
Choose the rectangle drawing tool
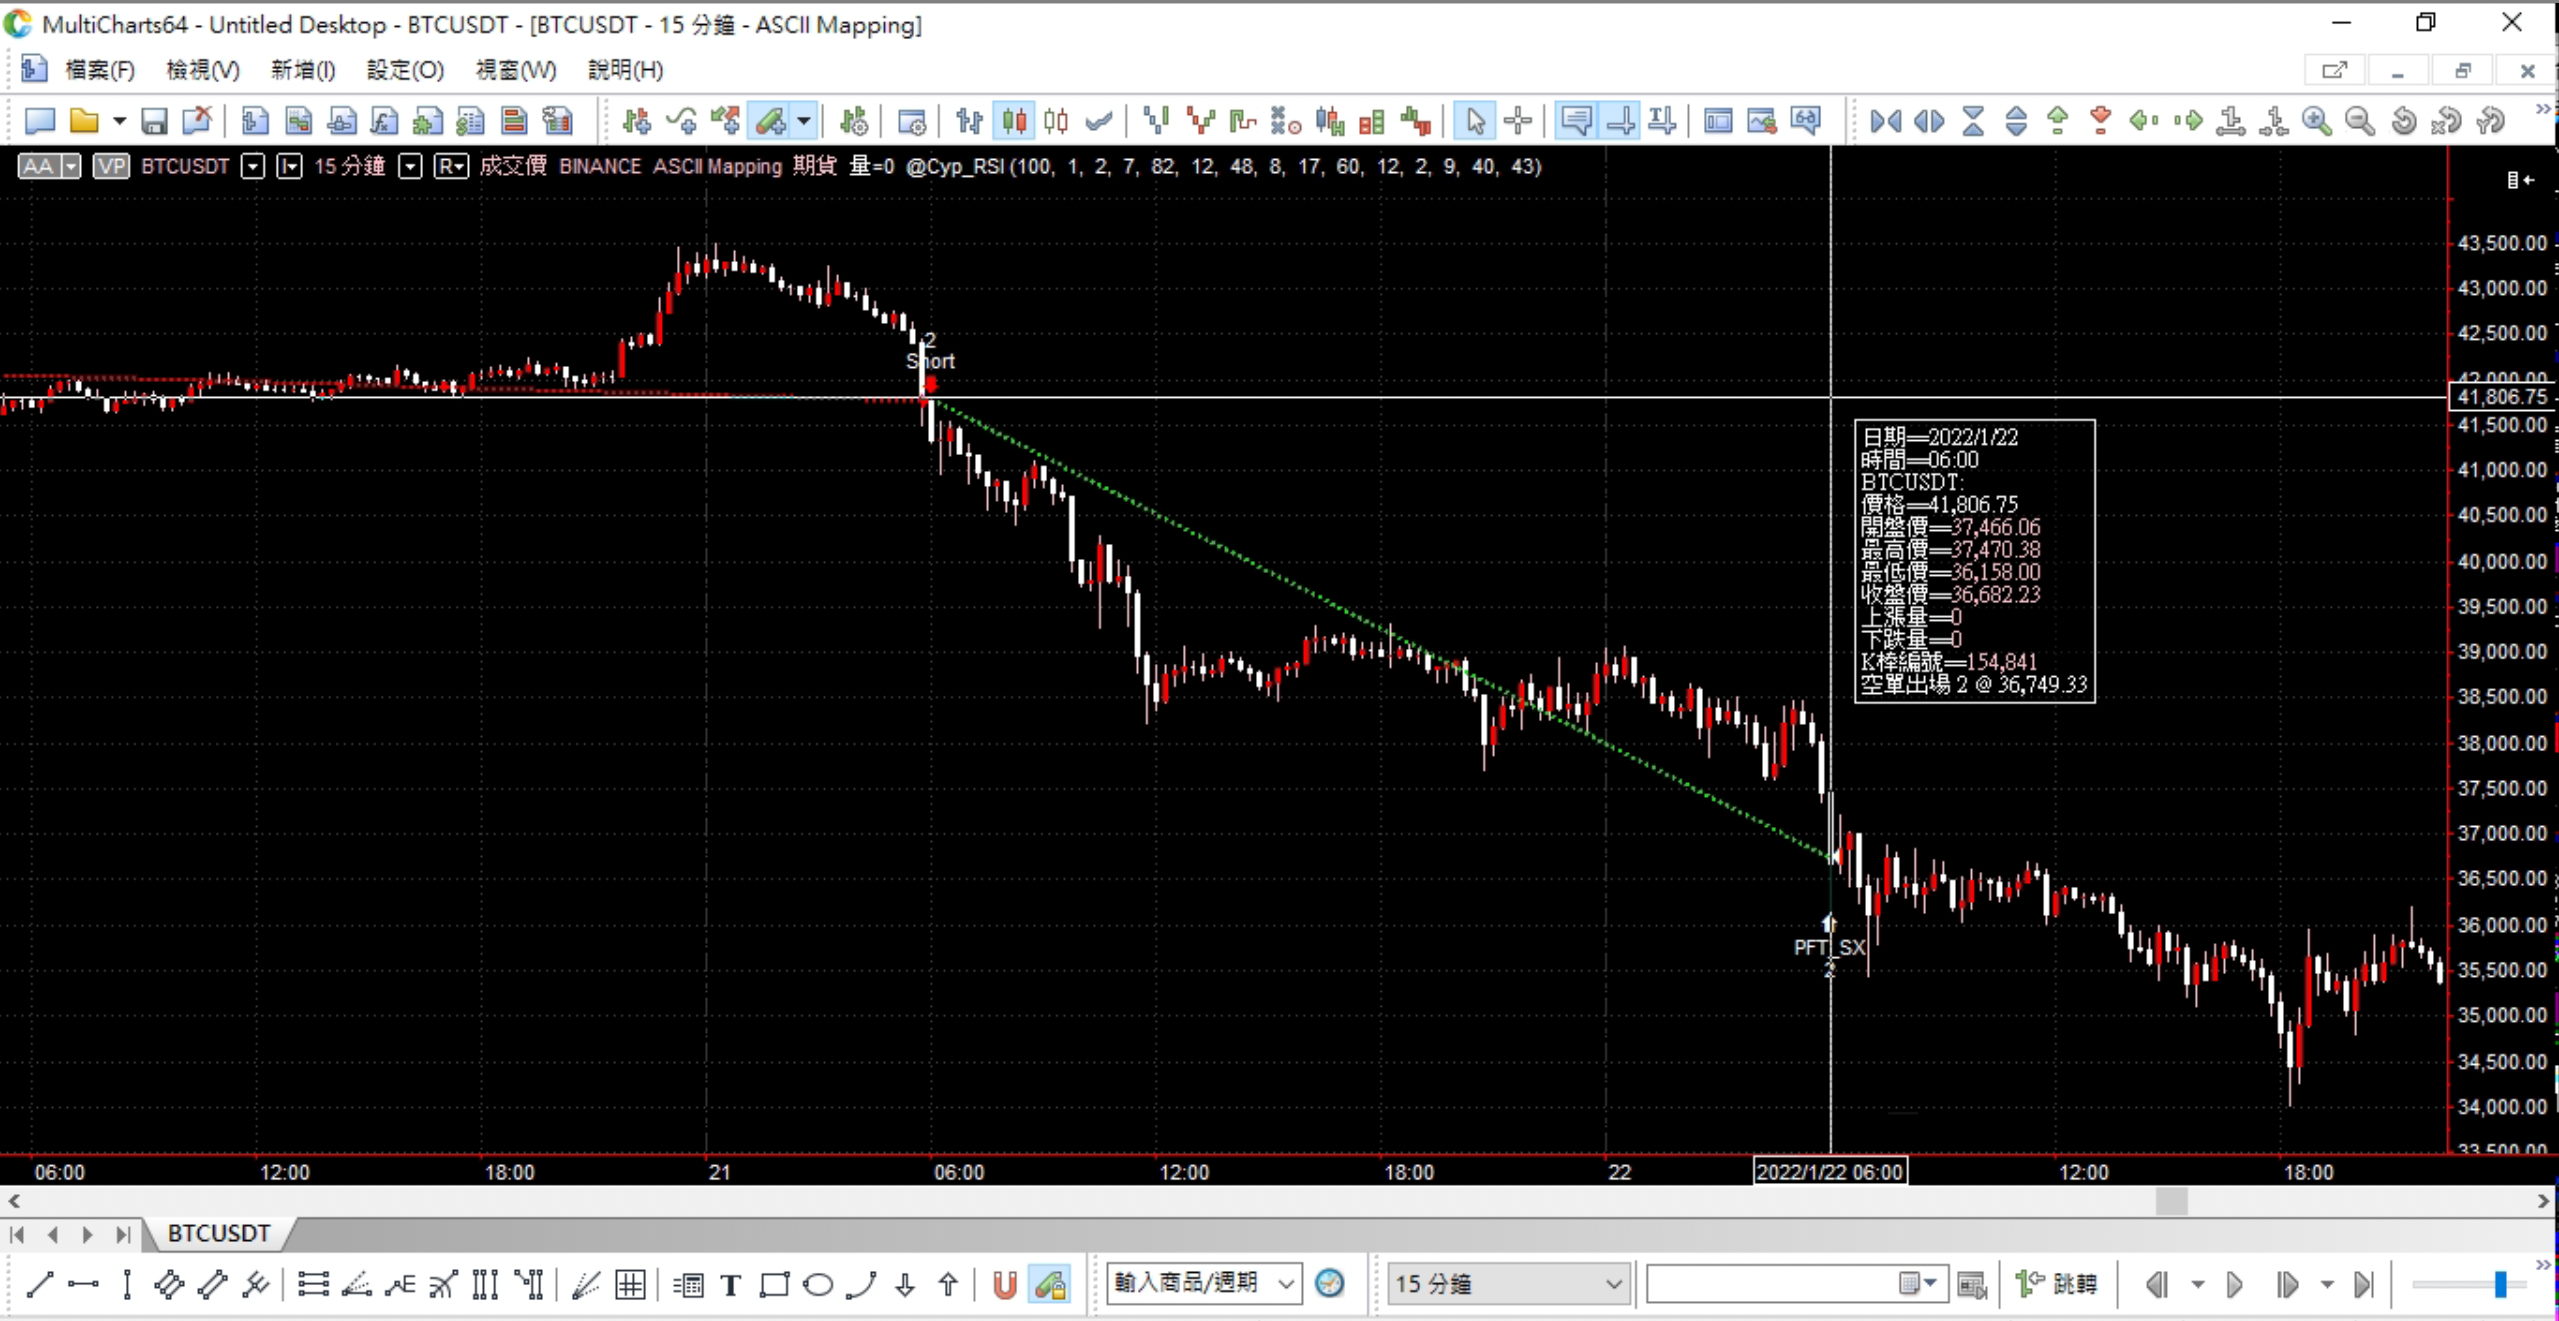[x=774, y=1284]
